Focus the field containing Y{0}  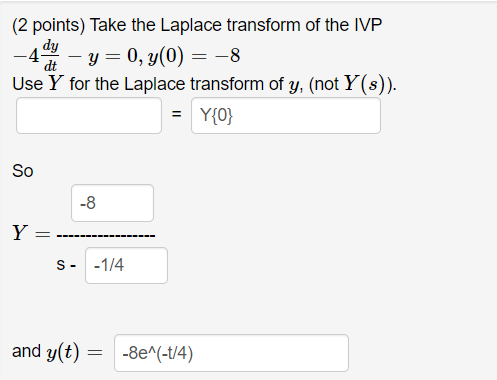[x=286, y=115]
